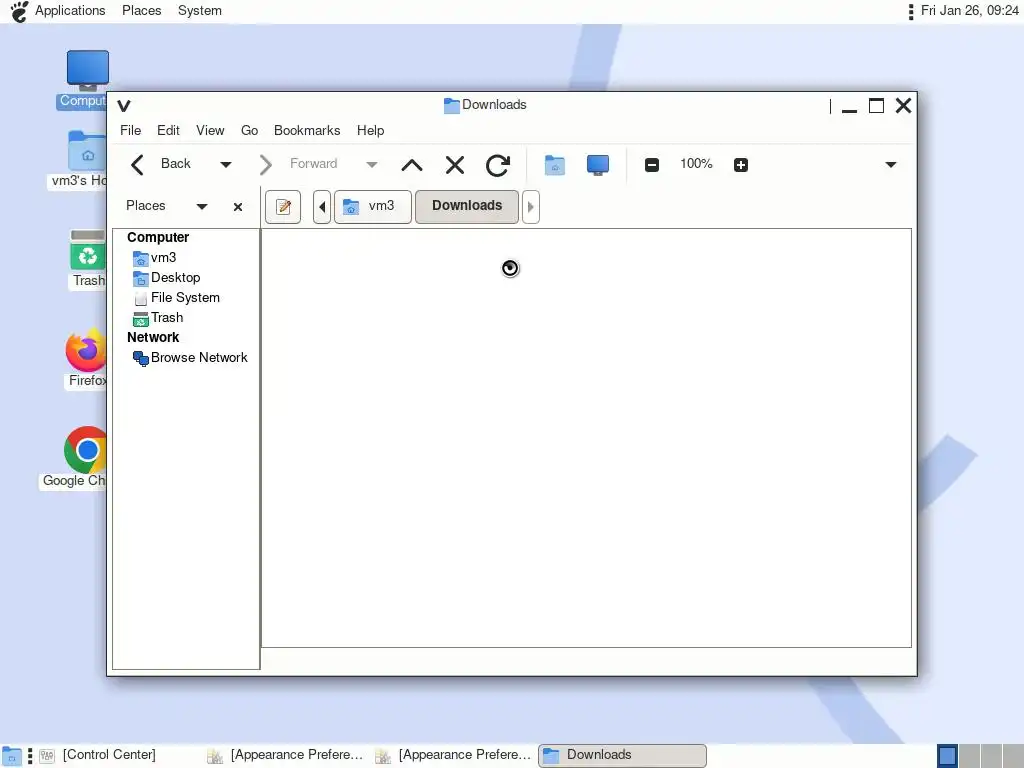Screen dimensions: 1024x768
Task: Select the Computer desktop icon
Action: click(x=83, y=79)
